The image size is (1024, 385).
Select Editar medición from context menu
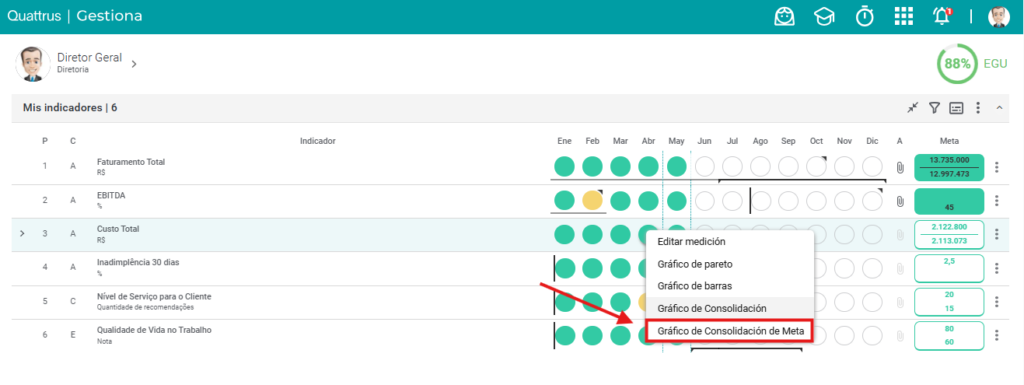692,241
